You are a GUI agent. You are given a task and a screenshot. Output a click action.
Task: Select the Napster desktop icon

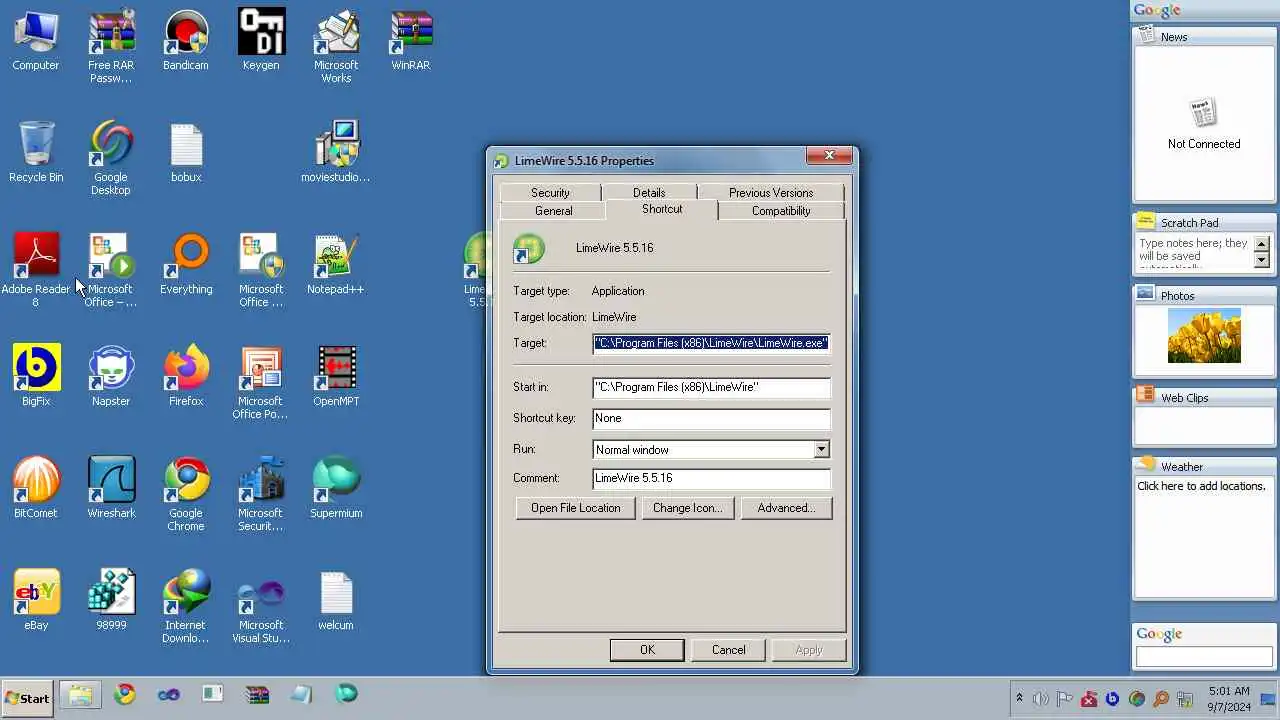point(111,377)
